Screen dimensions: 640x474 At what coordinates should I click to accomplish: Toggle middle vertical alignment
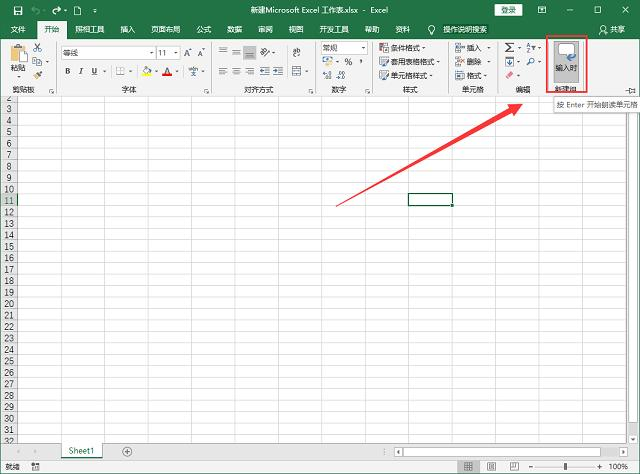[236, 52]
